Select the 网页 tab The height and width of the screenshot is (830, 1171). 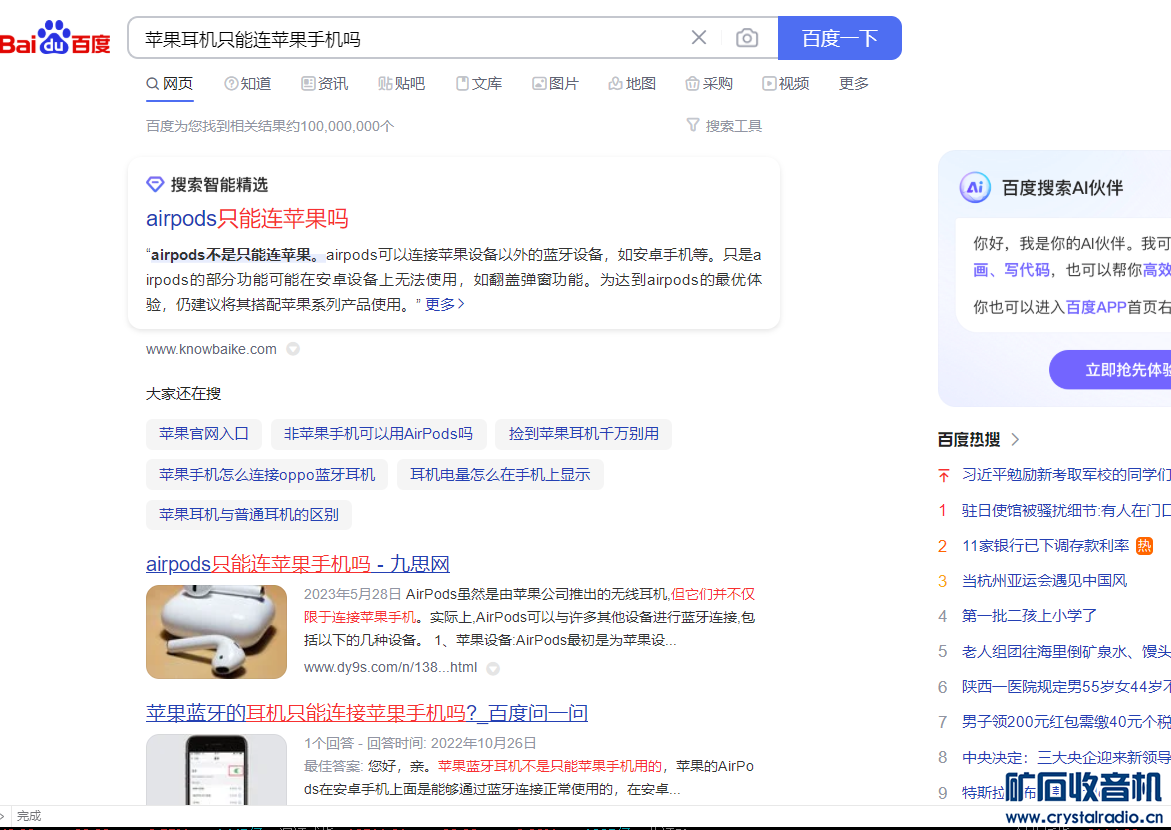pos(170,84)
